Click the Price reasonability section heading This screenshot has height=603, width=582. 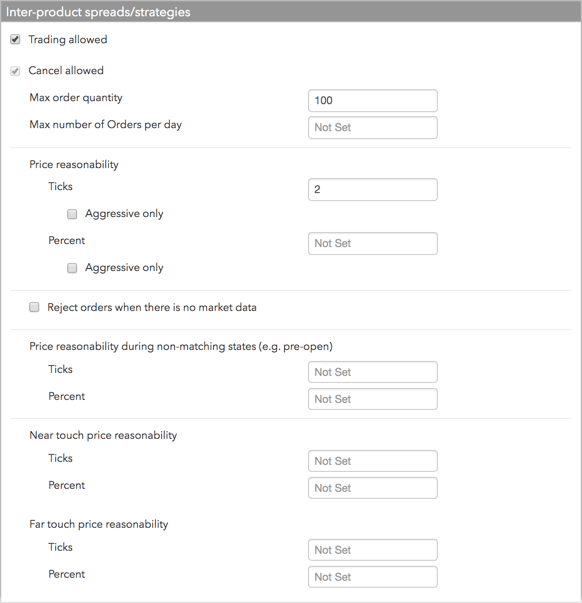click(74, 165)
